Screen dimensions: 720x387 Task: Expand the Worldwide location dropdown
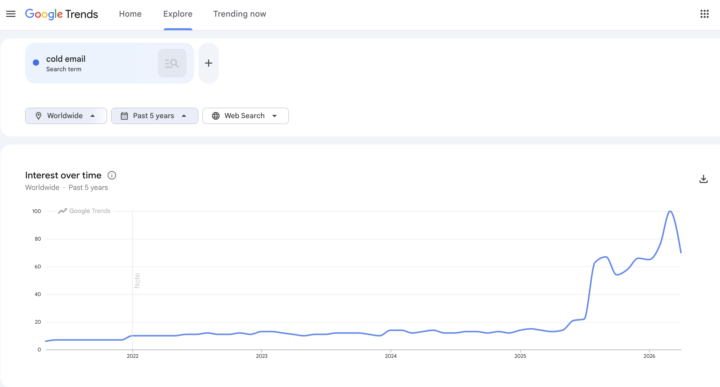coord(66,116)
